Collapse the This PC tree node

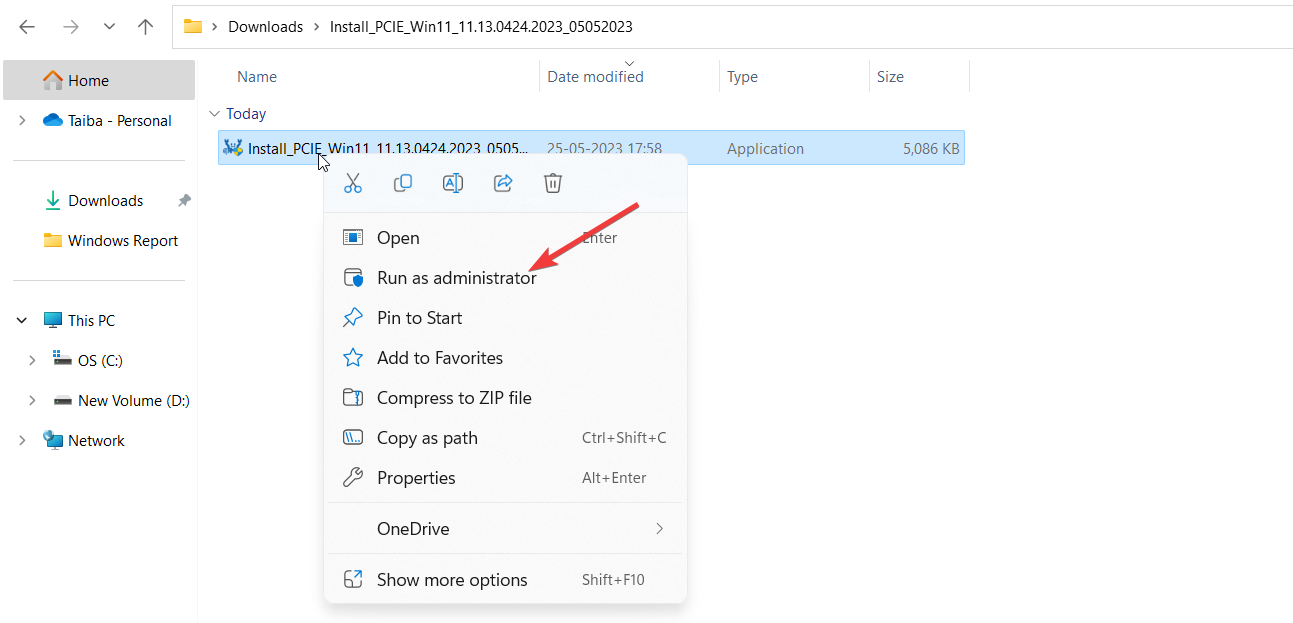click(x=22, y=320)
